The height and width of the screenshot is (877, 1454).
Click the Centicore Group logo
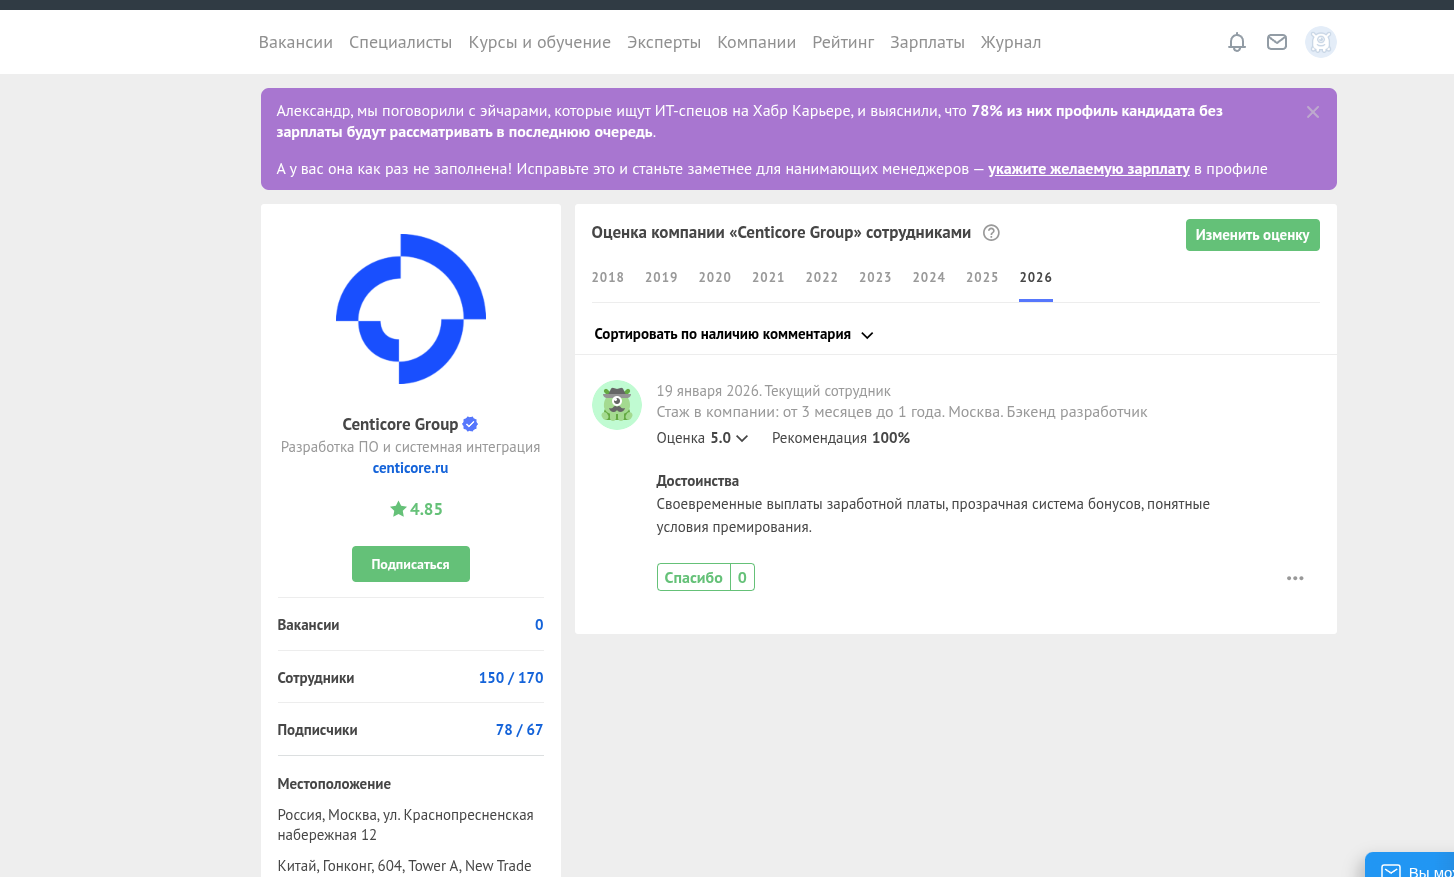point(411,309)
